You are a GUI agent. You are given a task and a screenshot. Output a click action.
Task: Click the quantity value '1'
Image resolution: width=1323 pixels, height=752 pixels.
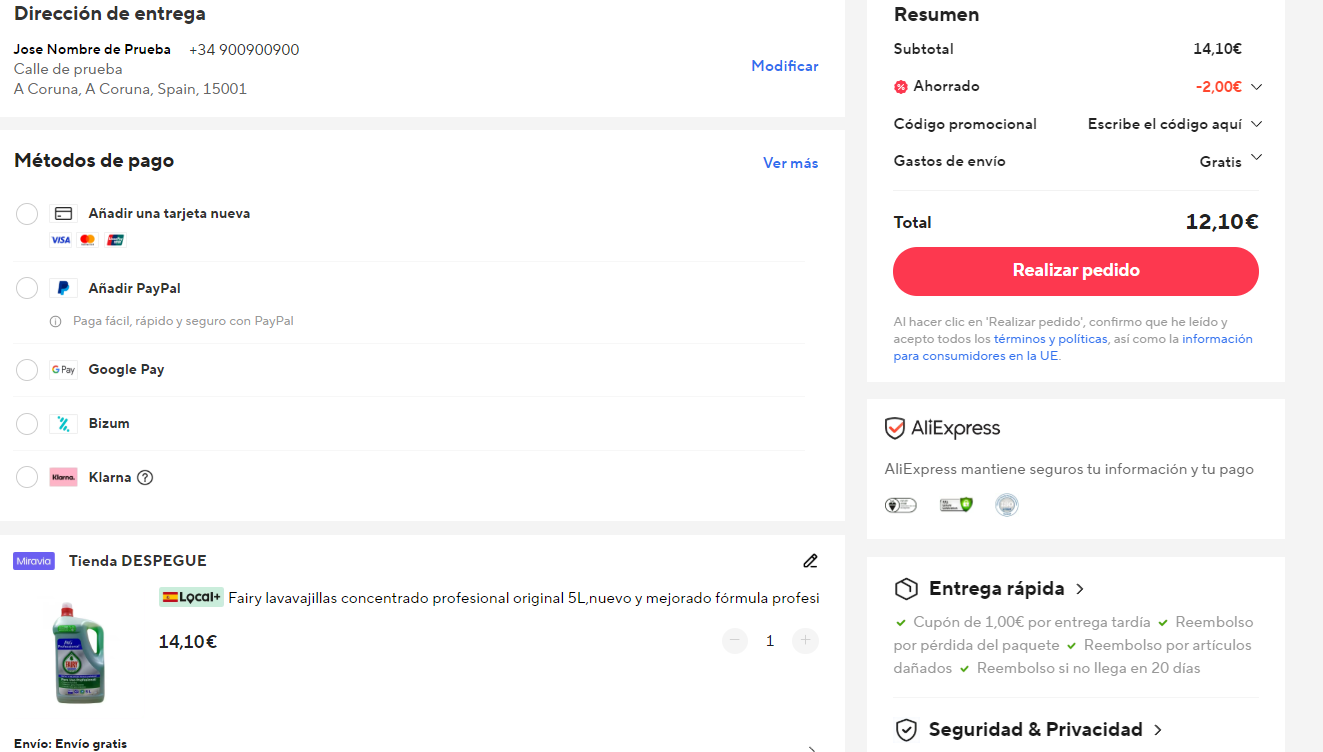click(770, 641)
